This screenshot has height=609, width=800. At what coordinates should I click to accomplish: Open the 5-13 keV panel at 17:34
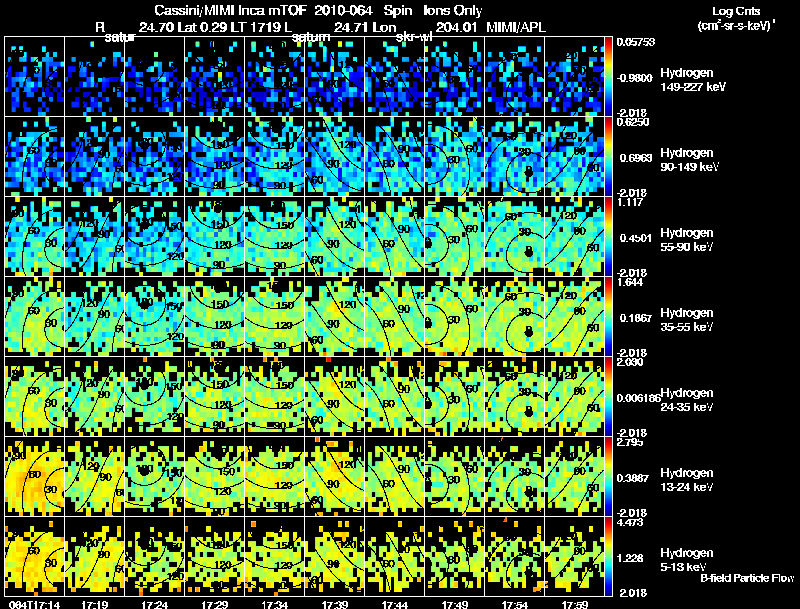click(x=274, y=556)
